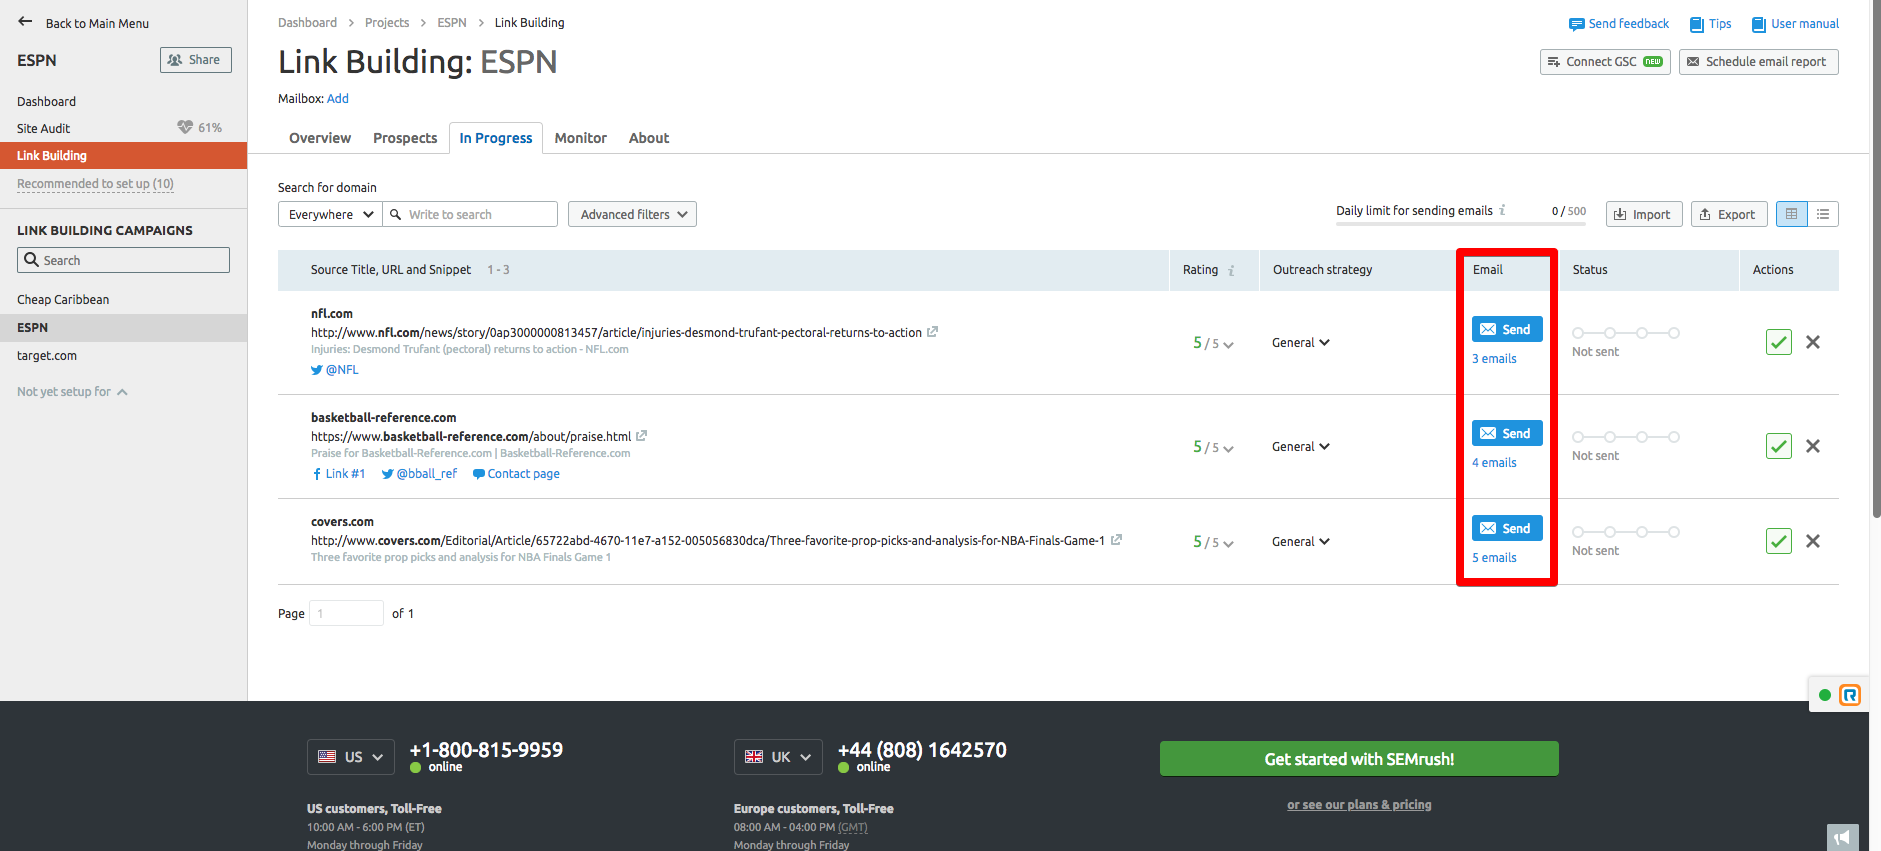This screenshot has width=1881, height=851.
Task: Click Share button for ESPN project
Action: coord(196,60)
